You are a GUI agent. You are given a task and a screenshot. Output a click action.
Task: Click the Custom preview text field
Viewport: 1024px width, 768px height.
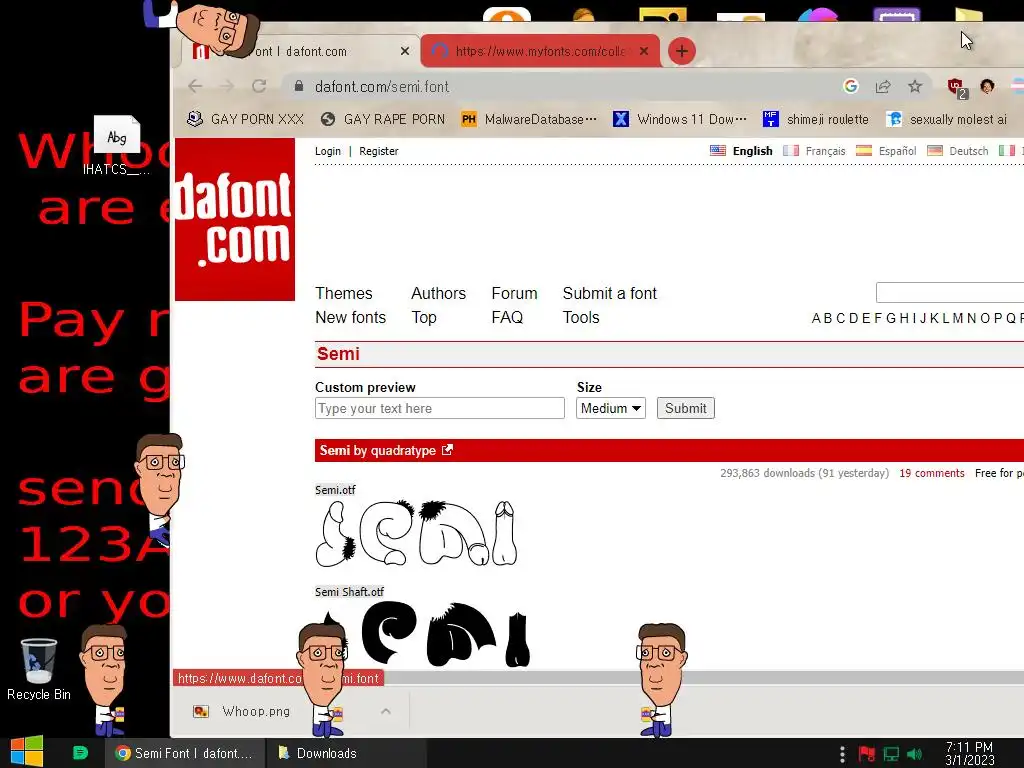coord(440,408)
